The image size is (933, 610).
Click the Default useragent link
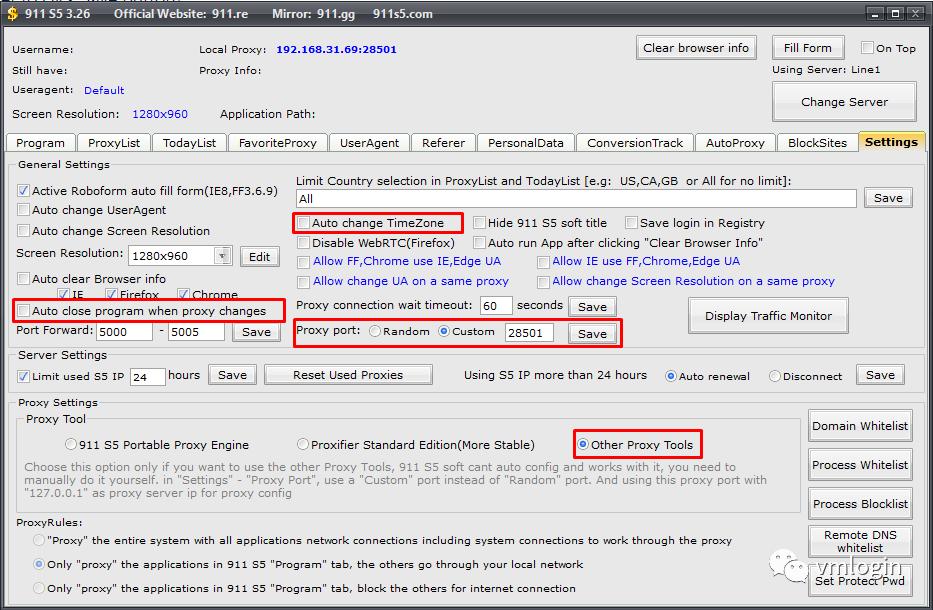click(104, 91)
